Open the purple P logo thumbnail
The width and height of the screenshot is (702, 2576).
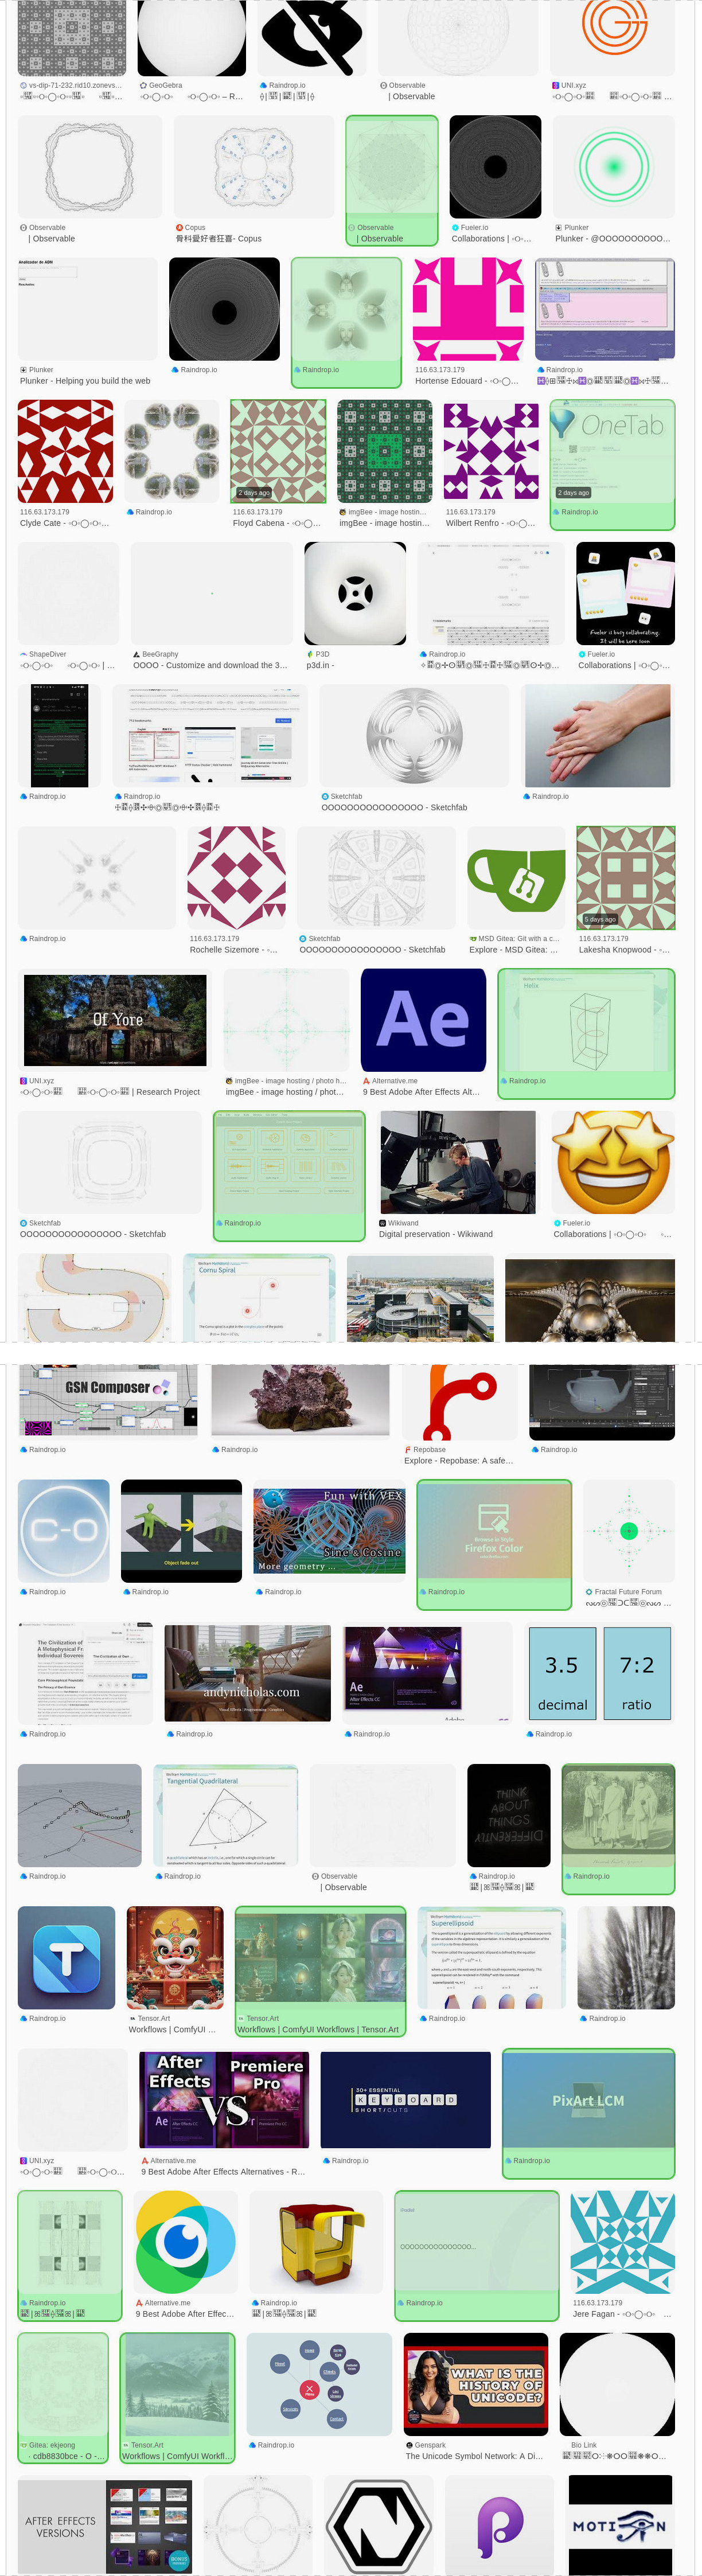coord(499,2525)
